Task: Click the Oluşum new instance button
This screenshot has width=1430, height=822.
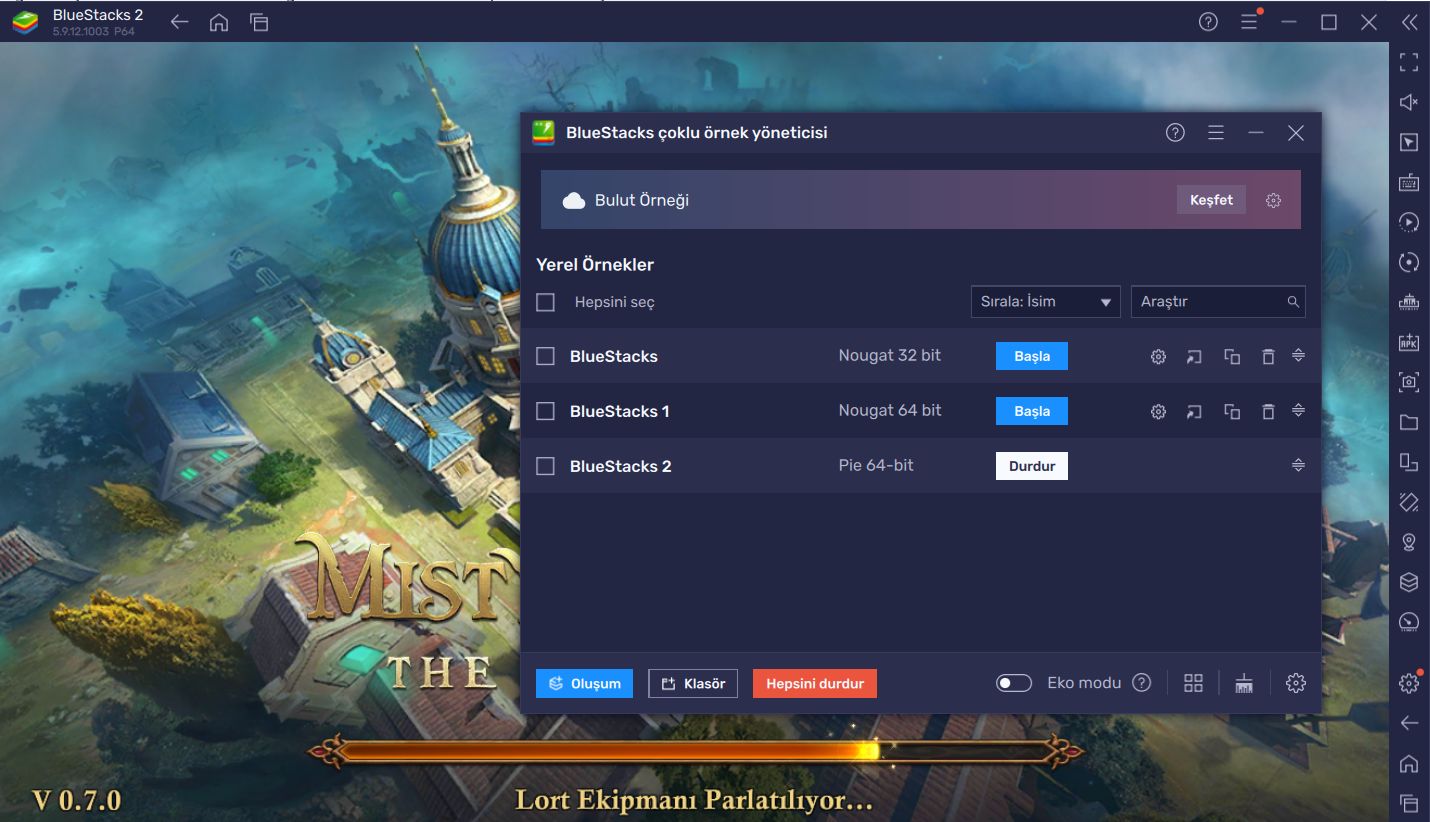Action: point(584,684)
